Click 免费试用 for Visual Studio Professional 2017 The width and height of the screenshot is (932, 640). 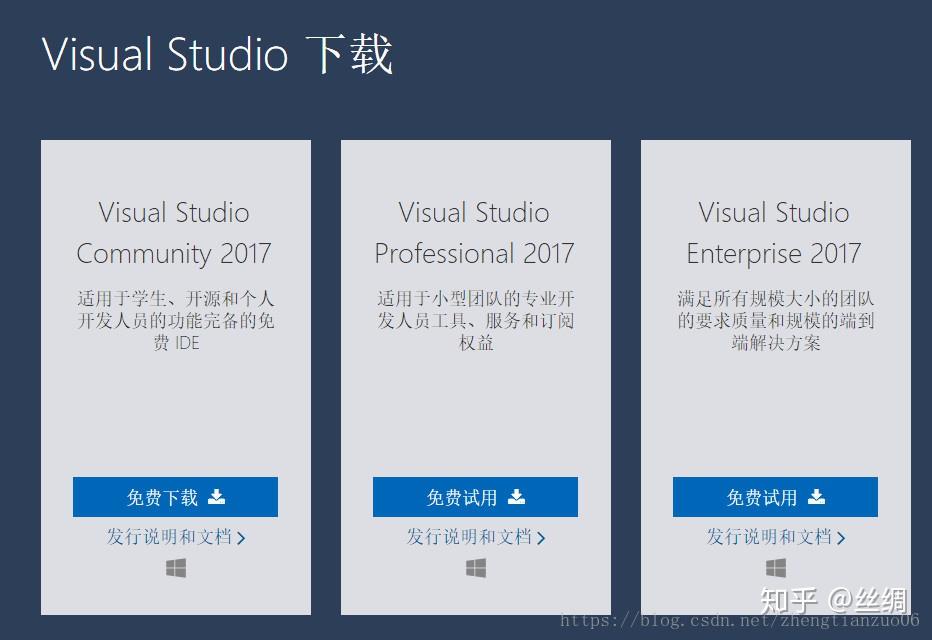point(475,497)
